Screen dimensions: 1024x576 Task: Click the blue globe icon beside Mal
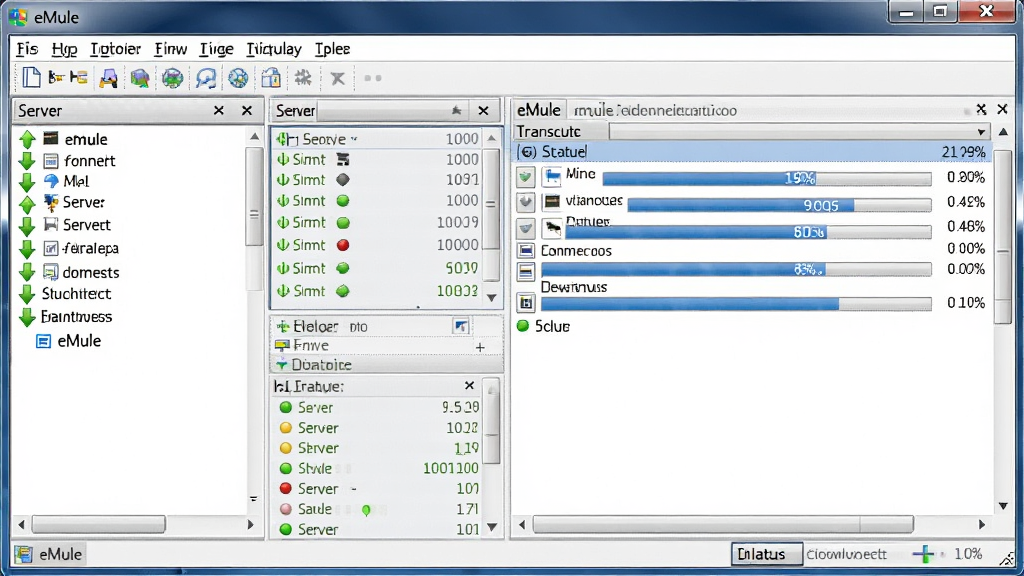pyautogui.click(x=51, y=181)
